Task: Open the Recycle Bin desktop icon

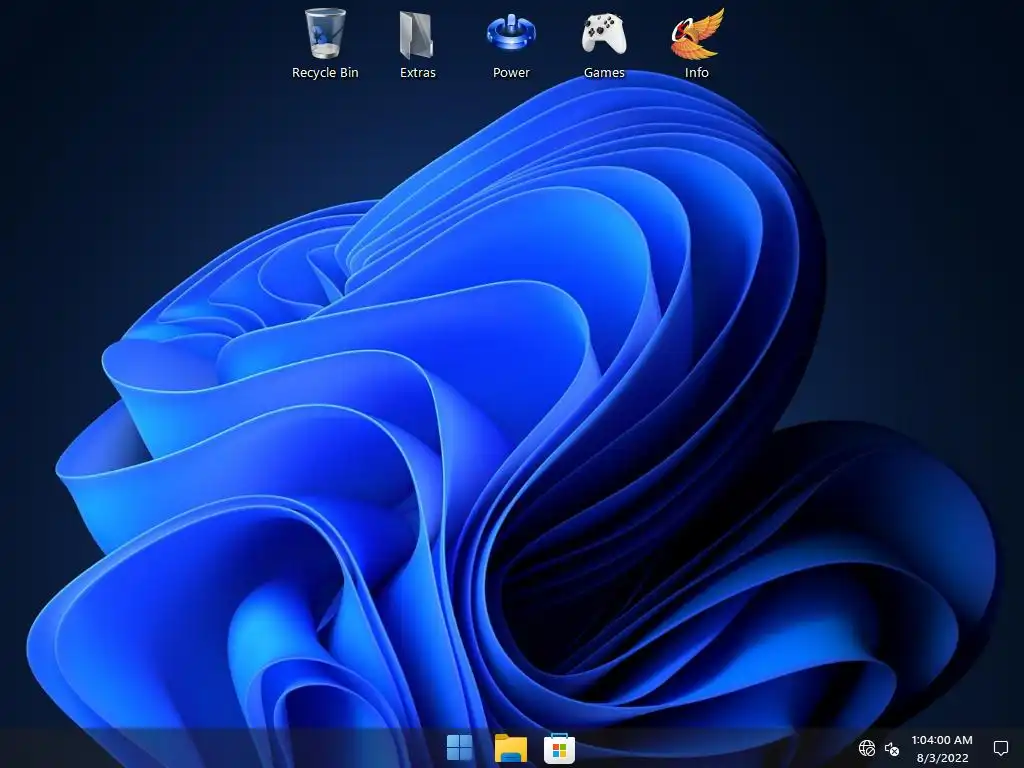Action: click(325, 33)
